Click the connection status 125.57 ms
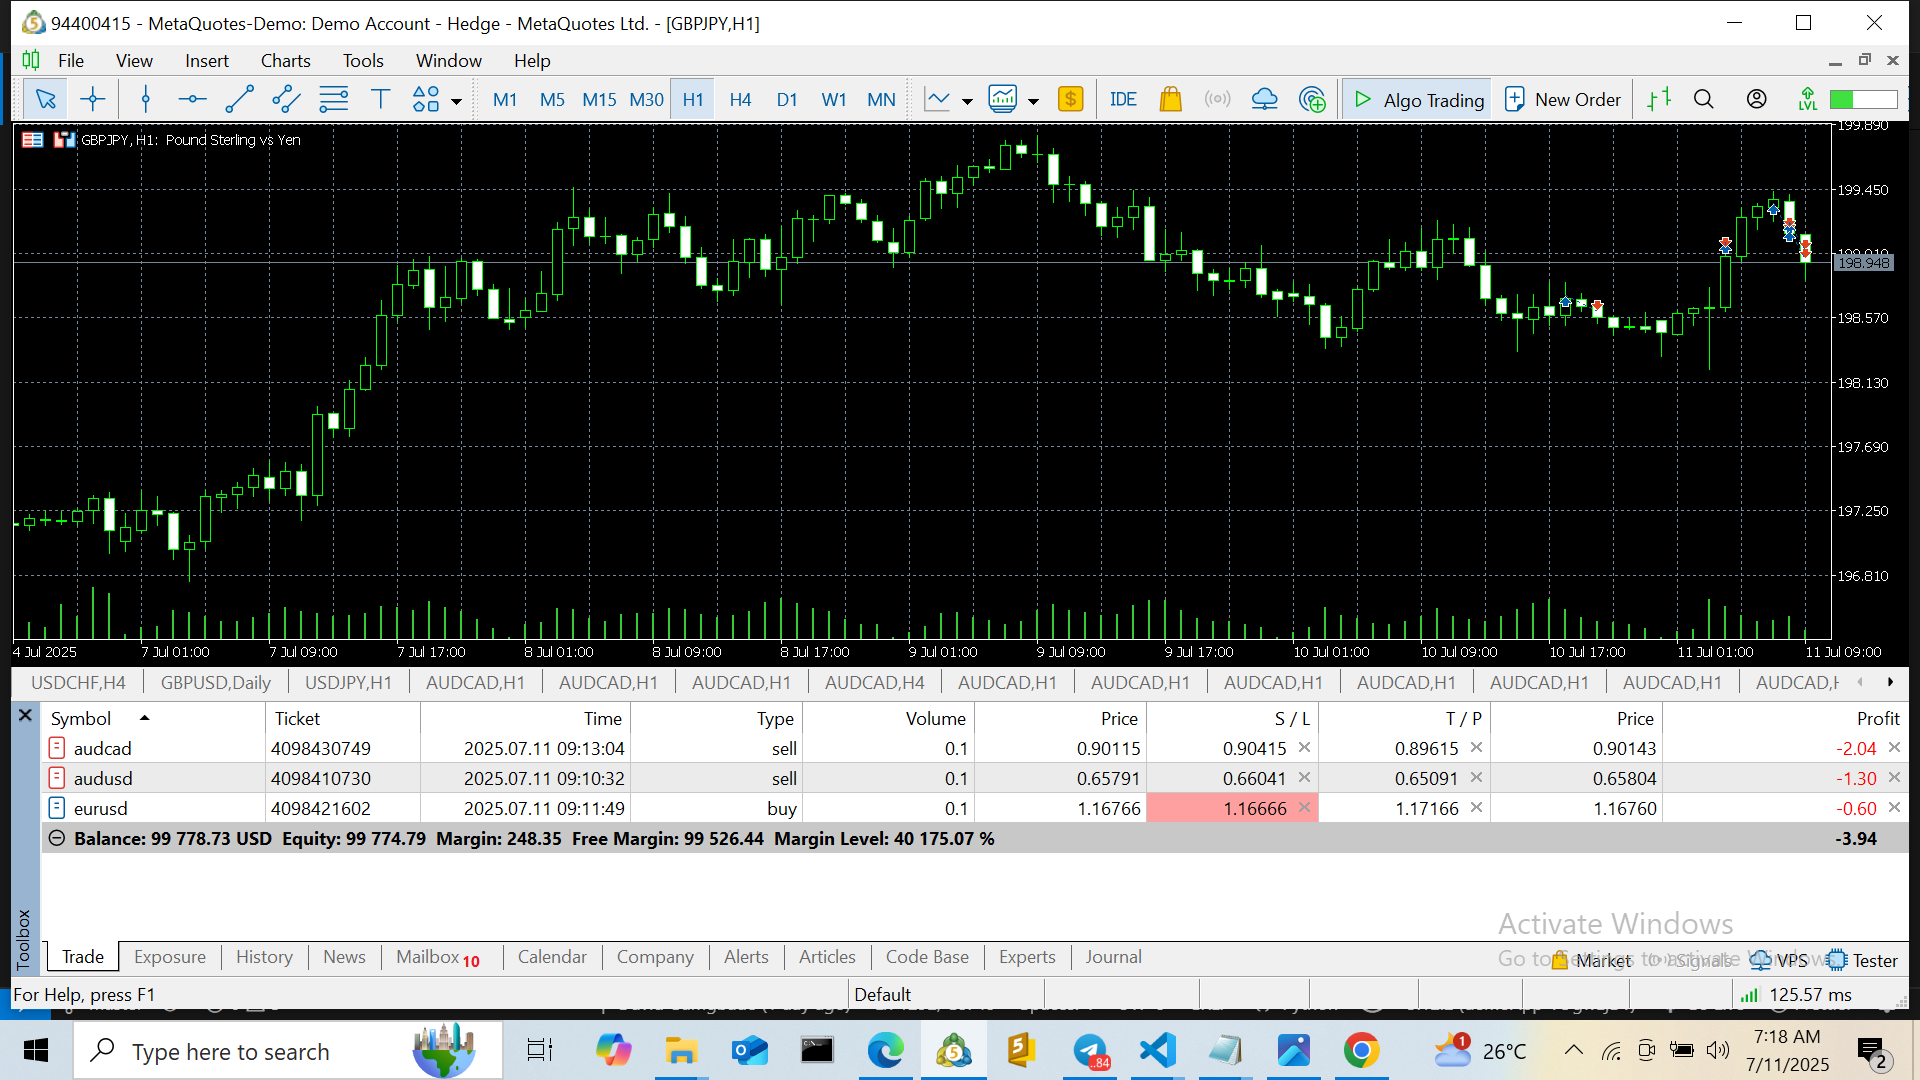 (x=1796, y=995)
